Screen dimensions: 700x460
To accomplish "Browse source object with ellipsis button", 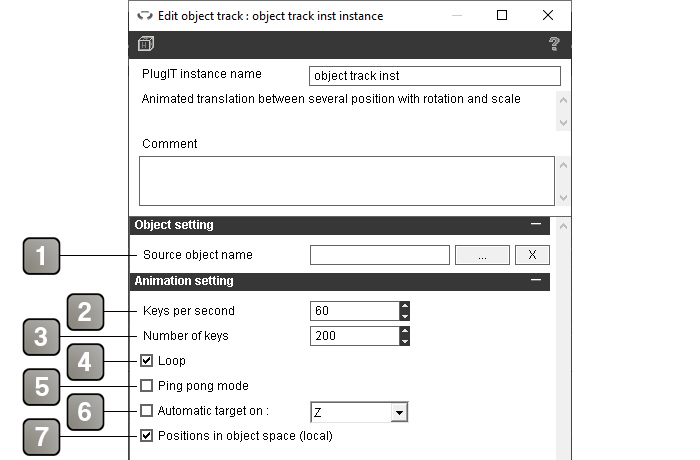I will pos(482,255).
